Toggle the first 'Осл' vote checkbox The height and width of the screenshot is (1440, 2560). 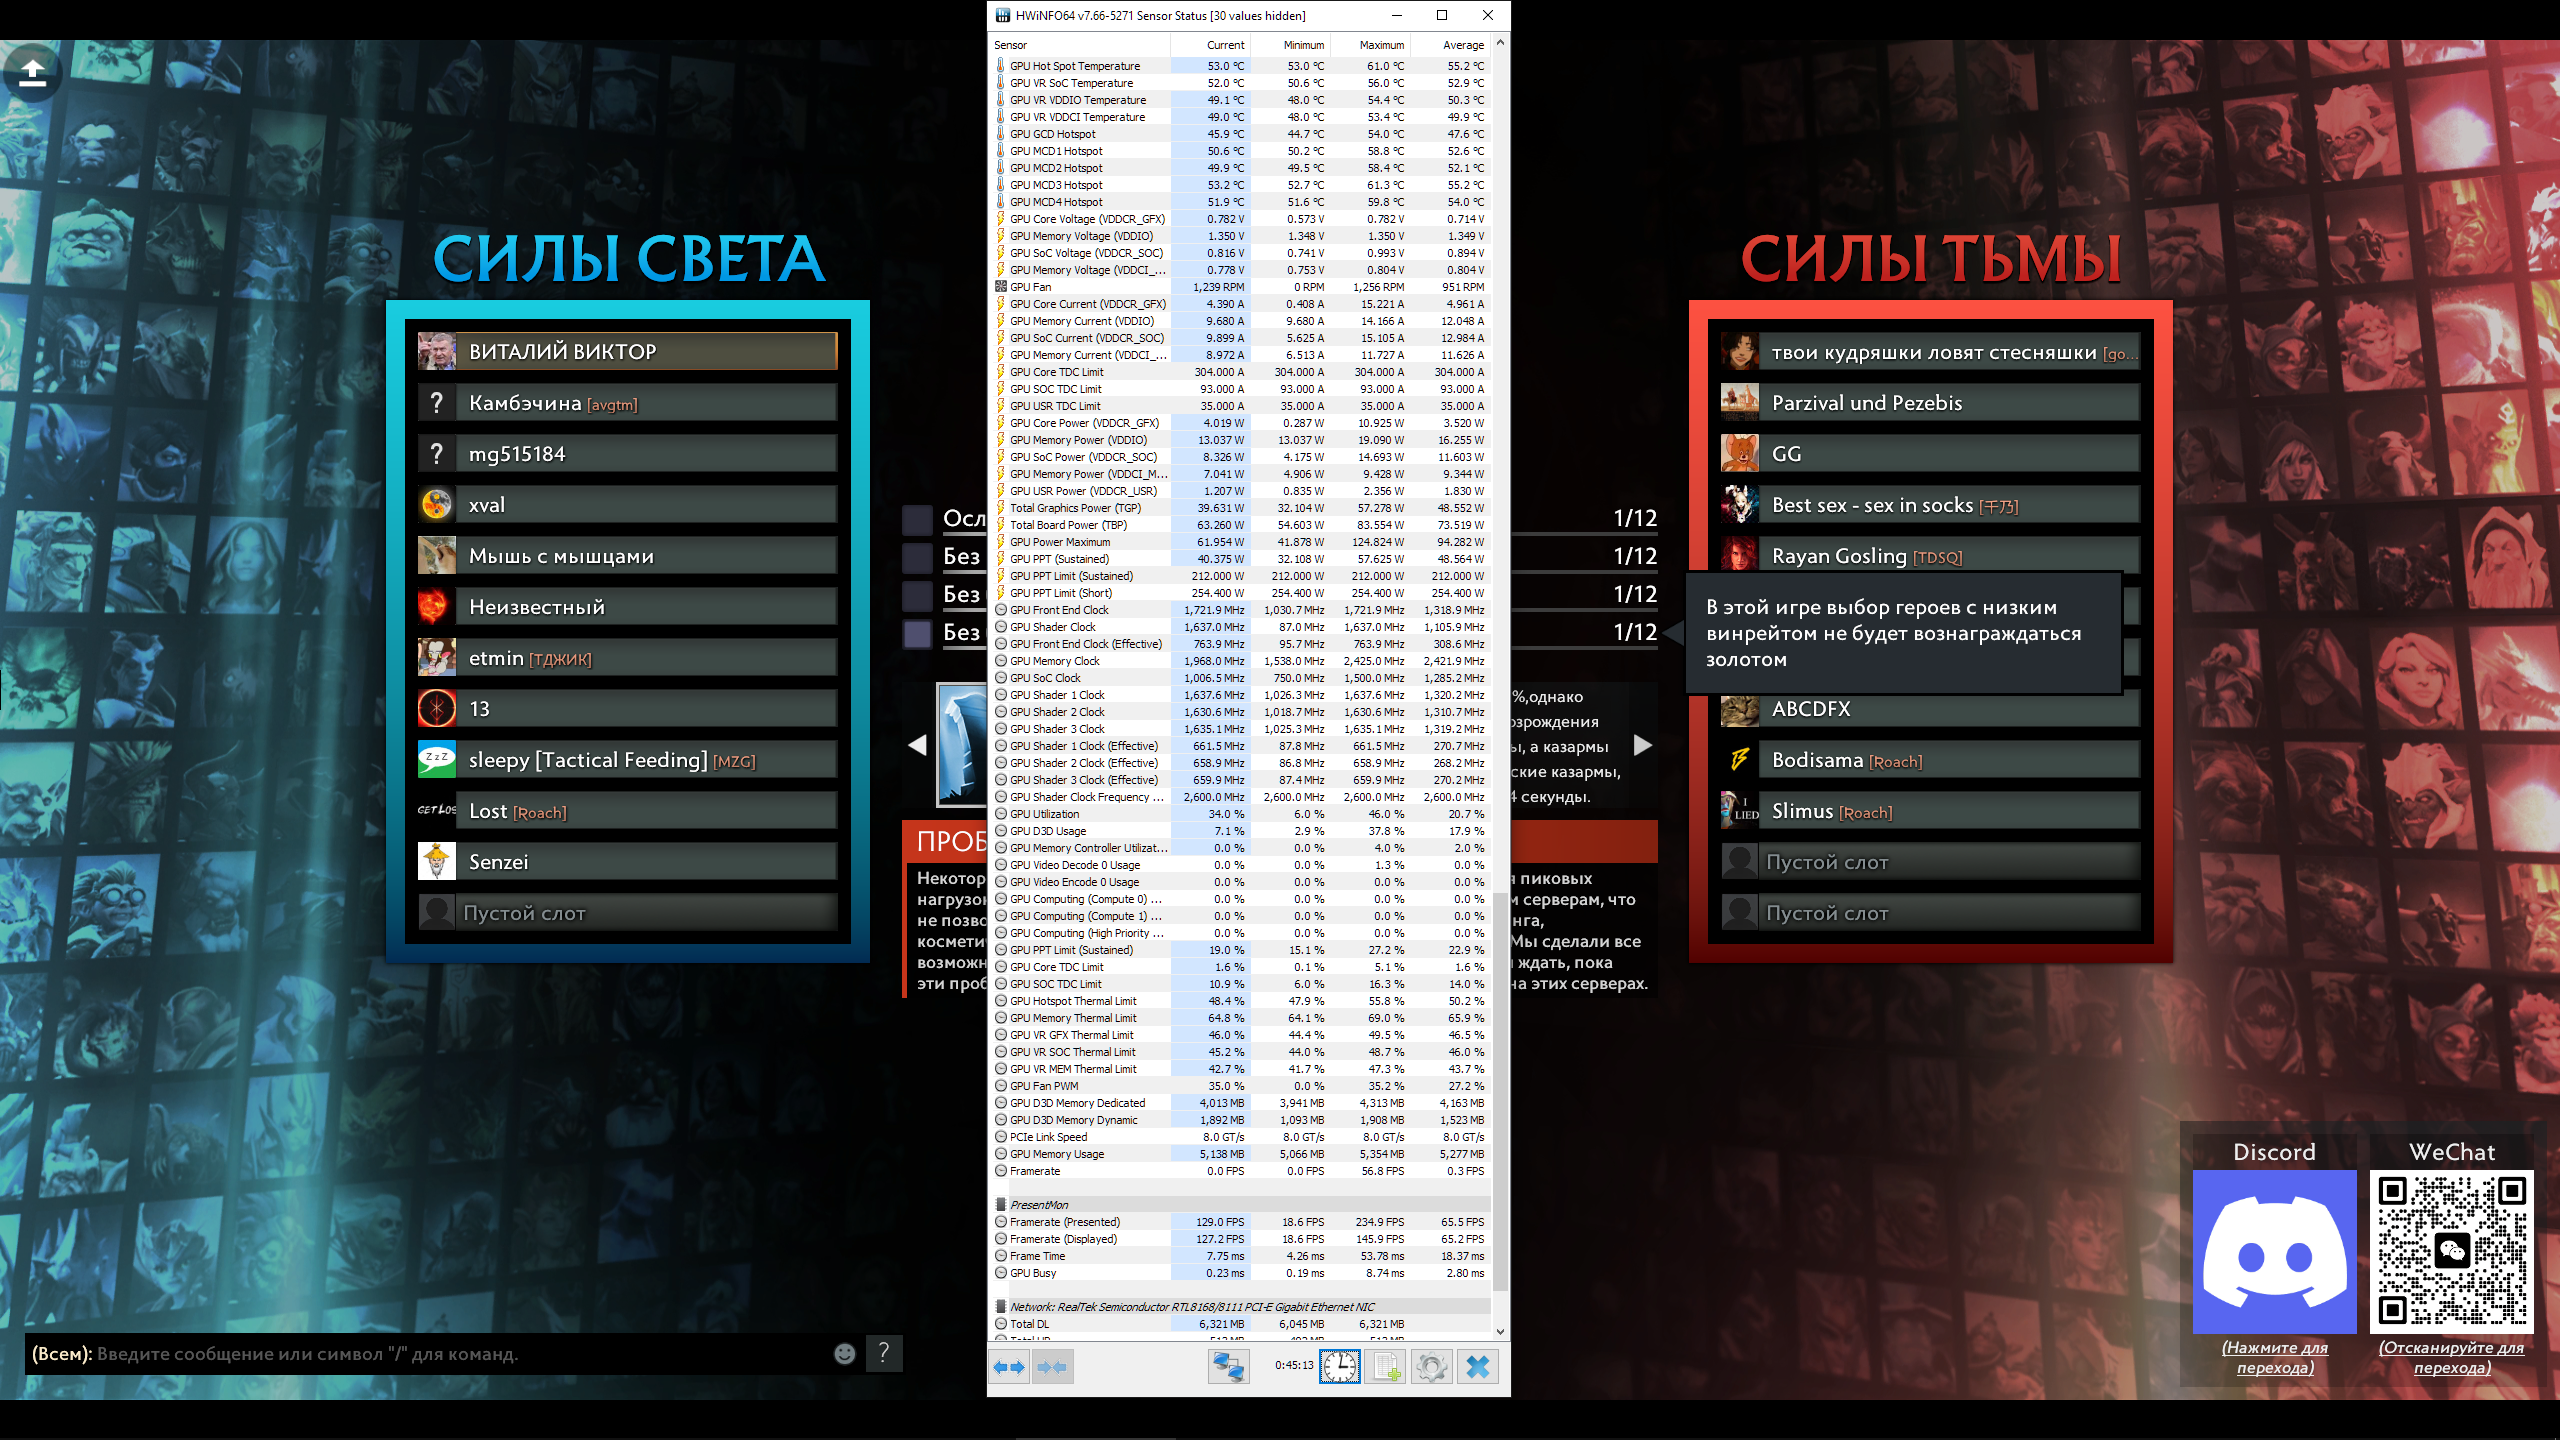click(x=917, y=519)
